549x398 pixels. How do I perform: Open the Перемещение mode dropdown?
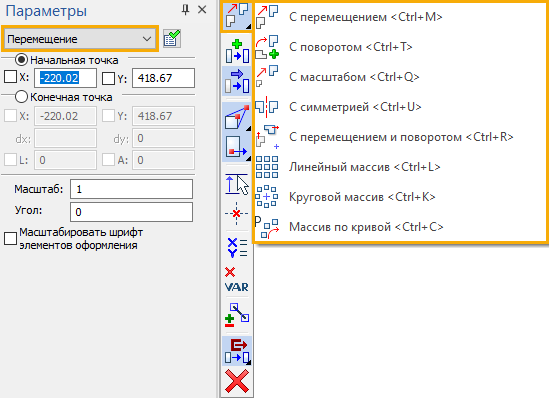(80, 39)
